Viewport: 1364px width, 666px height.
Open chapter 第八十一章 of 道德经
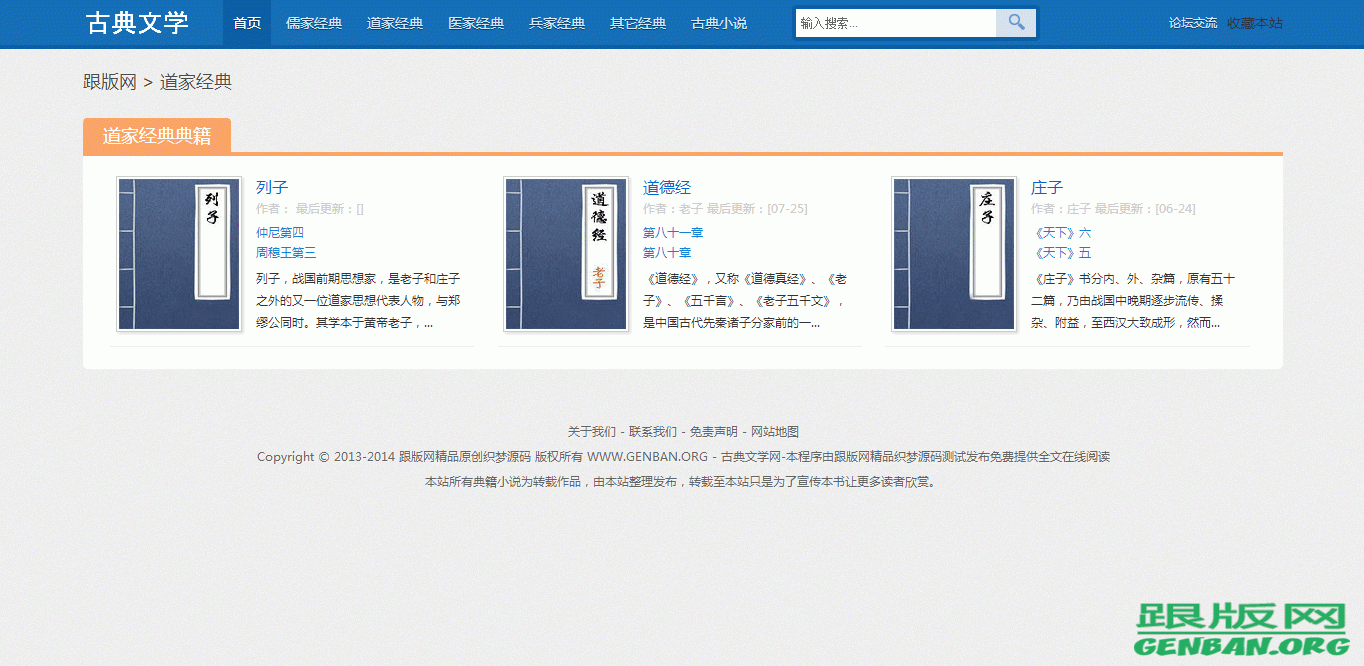[x=672, y=232]
